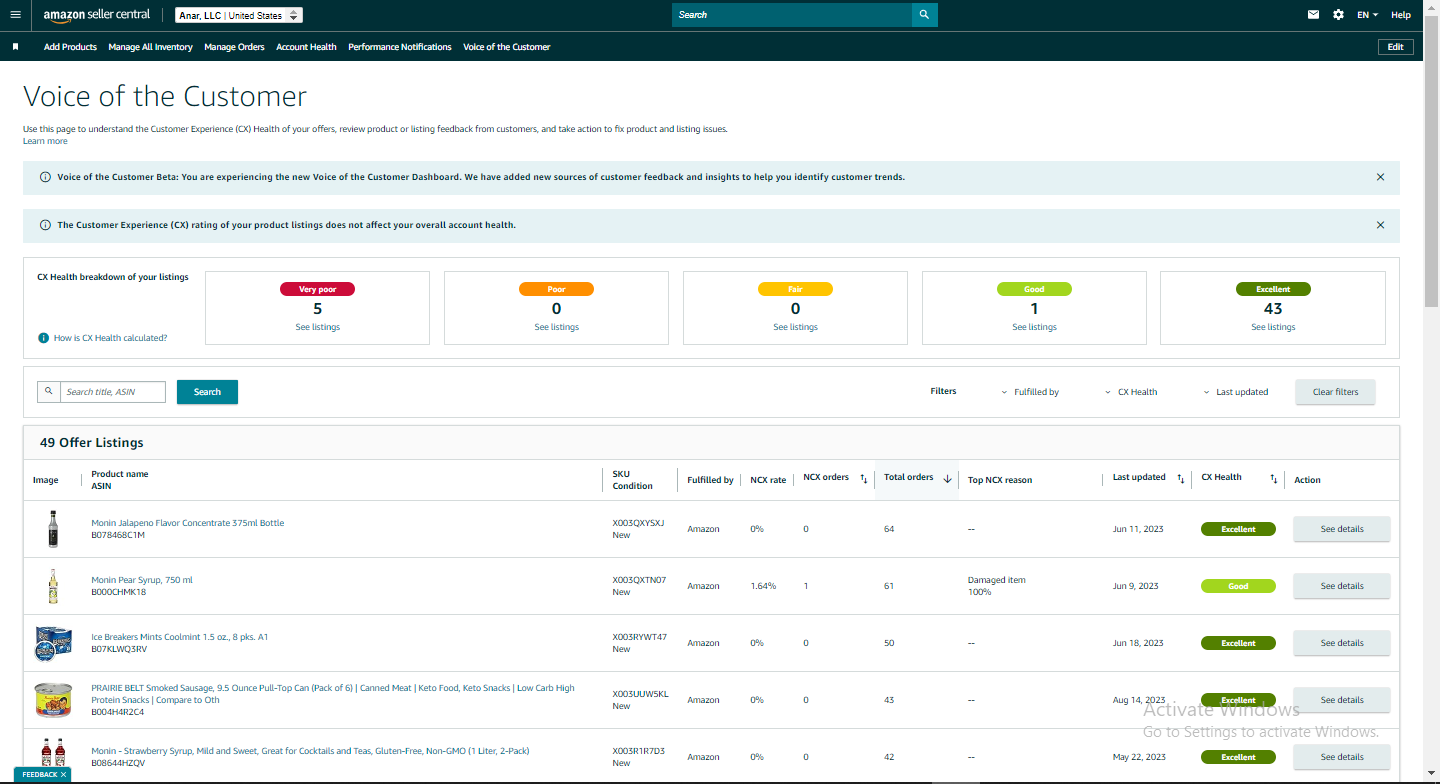
Task: Click the bookmark icon in navigation bar
Action: [16, 47]
